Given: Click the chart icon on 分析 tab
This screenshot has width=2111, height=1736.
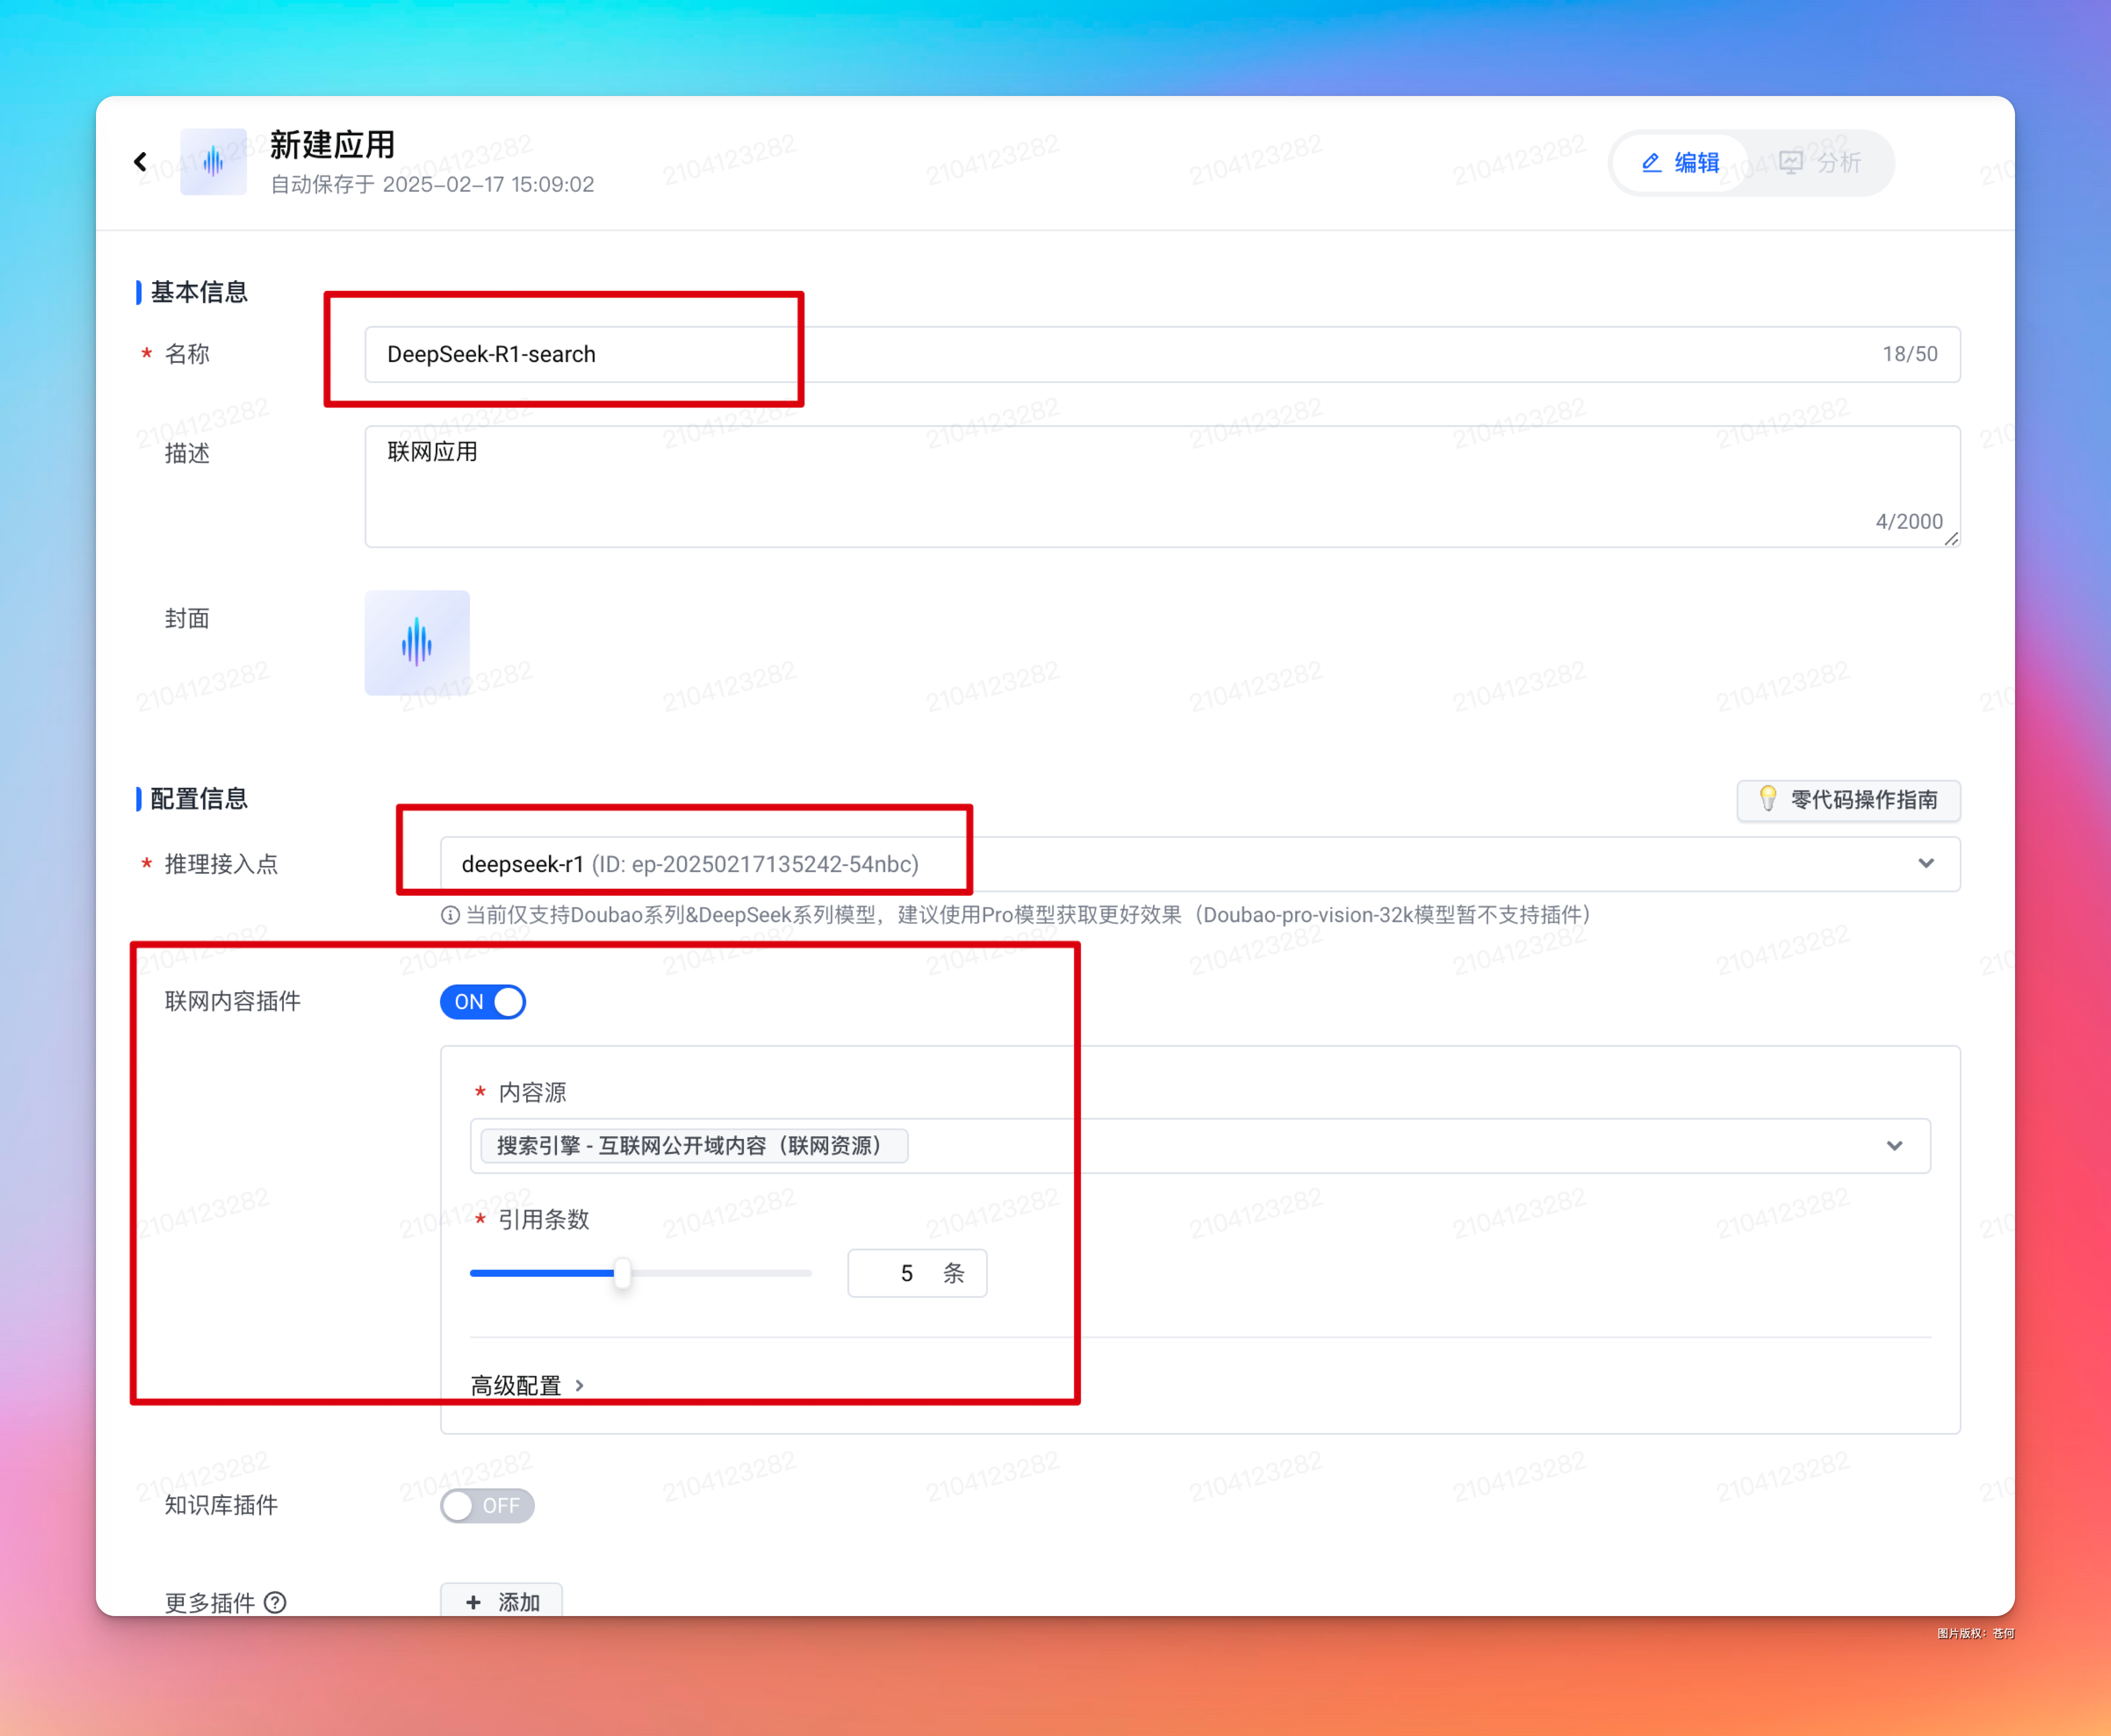Looking at the screenshot, I should [1790, 162].
